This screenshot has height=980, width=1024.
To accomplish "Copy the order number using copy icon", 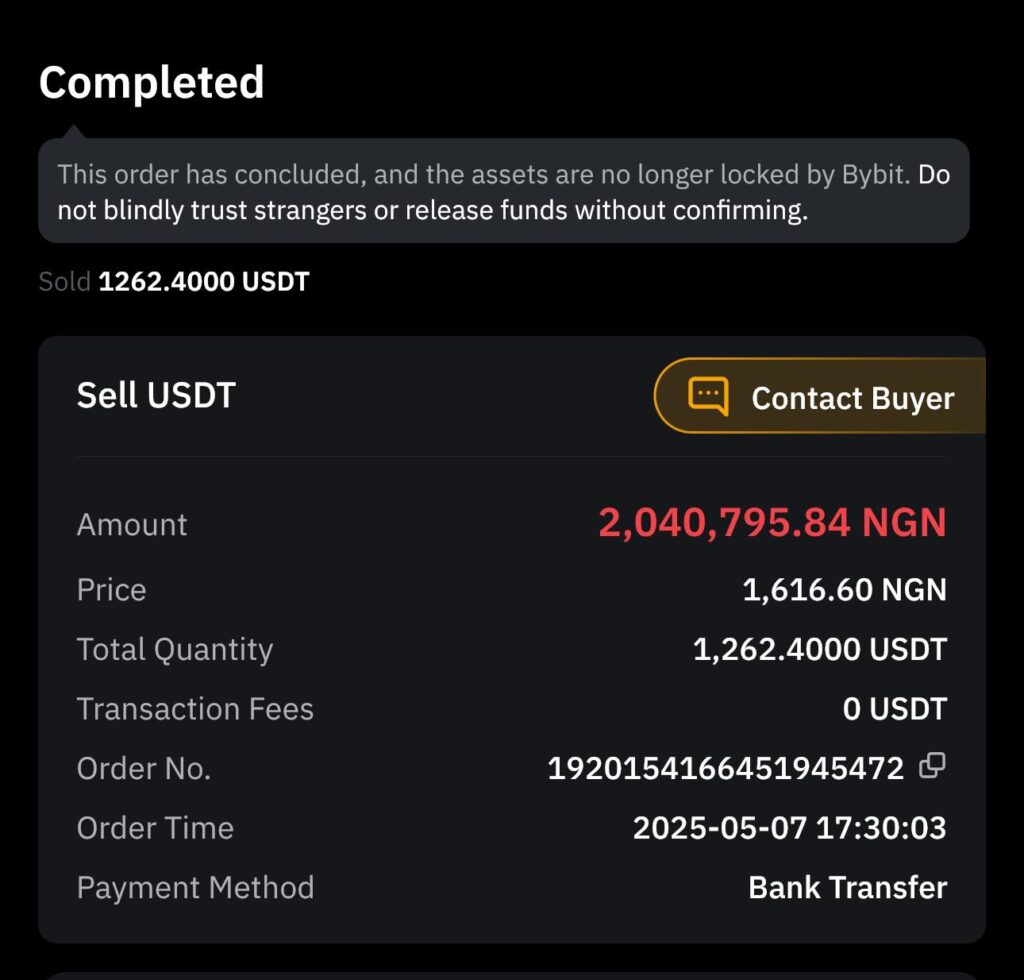I will pyautogui.click(x=932, y=766).
